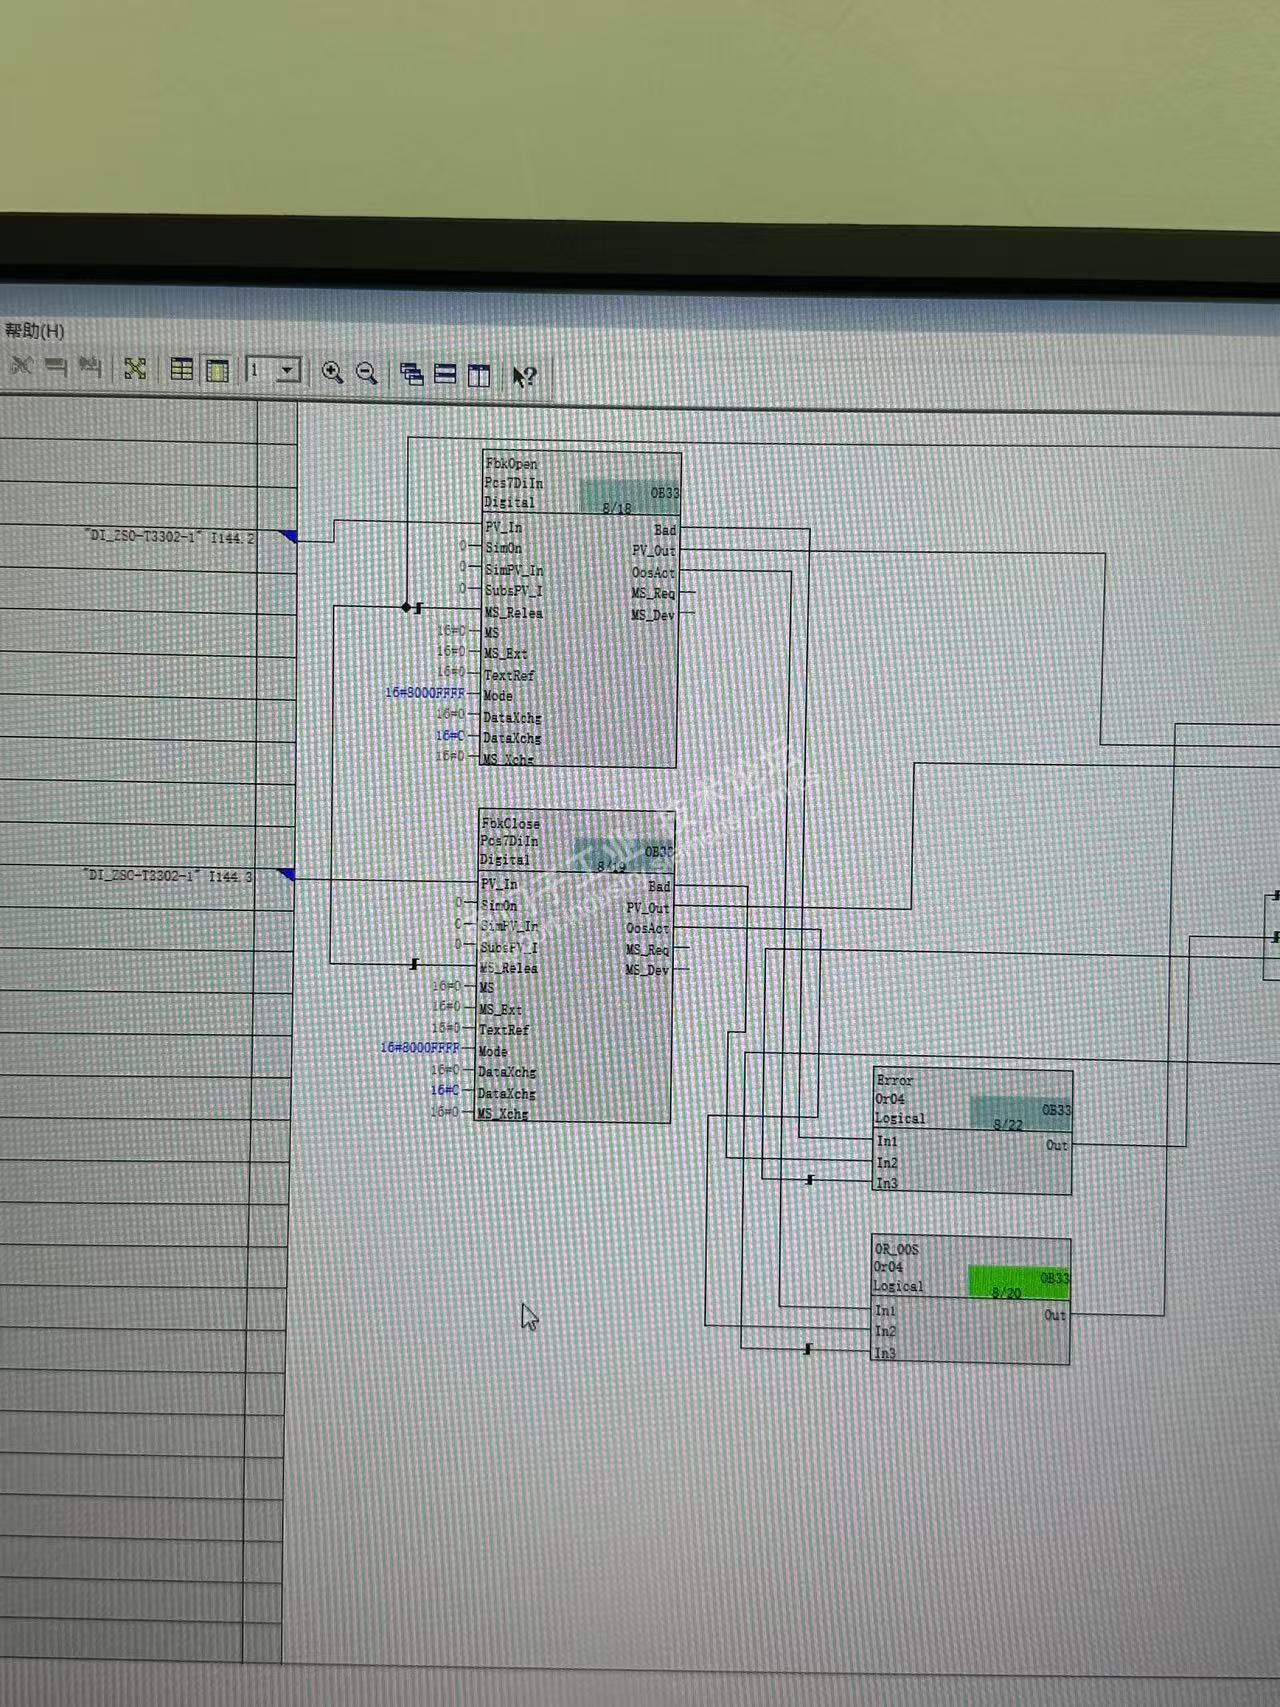Open the 帮助(H) help menu
Viewport: 1280px width, 1707px height.
click(35, 330)
